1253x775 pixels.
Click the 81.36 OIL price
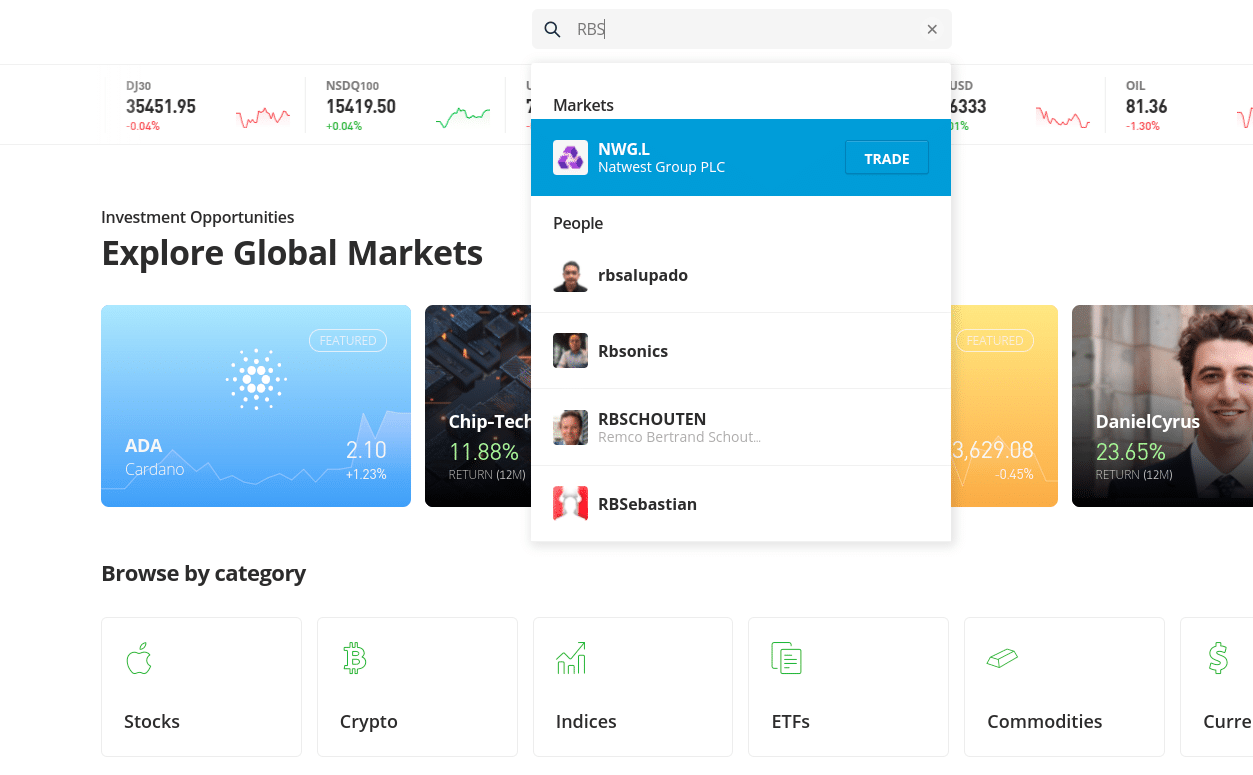(1146, 106)
